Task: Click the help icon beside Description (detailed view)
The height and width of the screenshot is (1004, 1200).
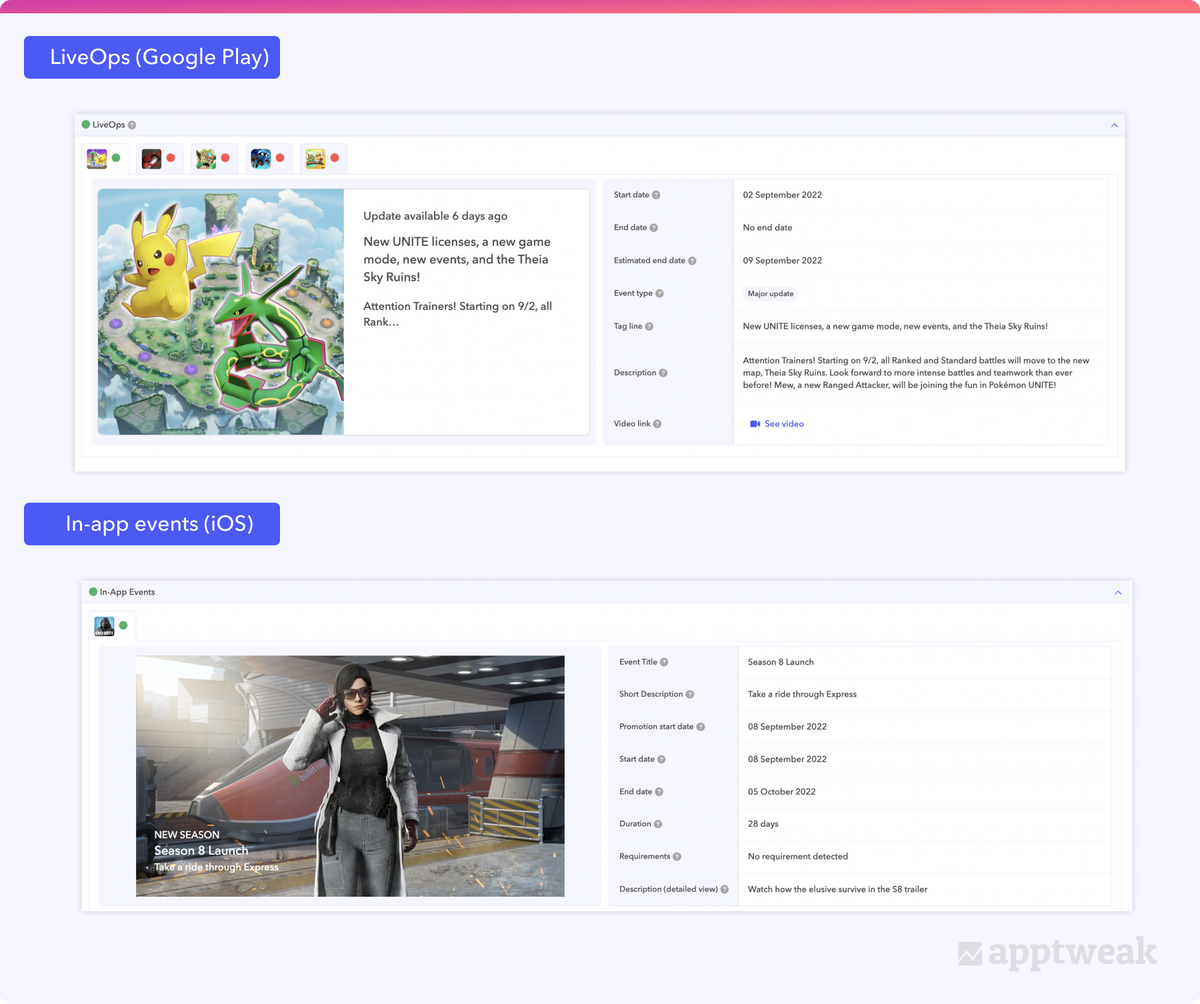Action: [724, 889]
